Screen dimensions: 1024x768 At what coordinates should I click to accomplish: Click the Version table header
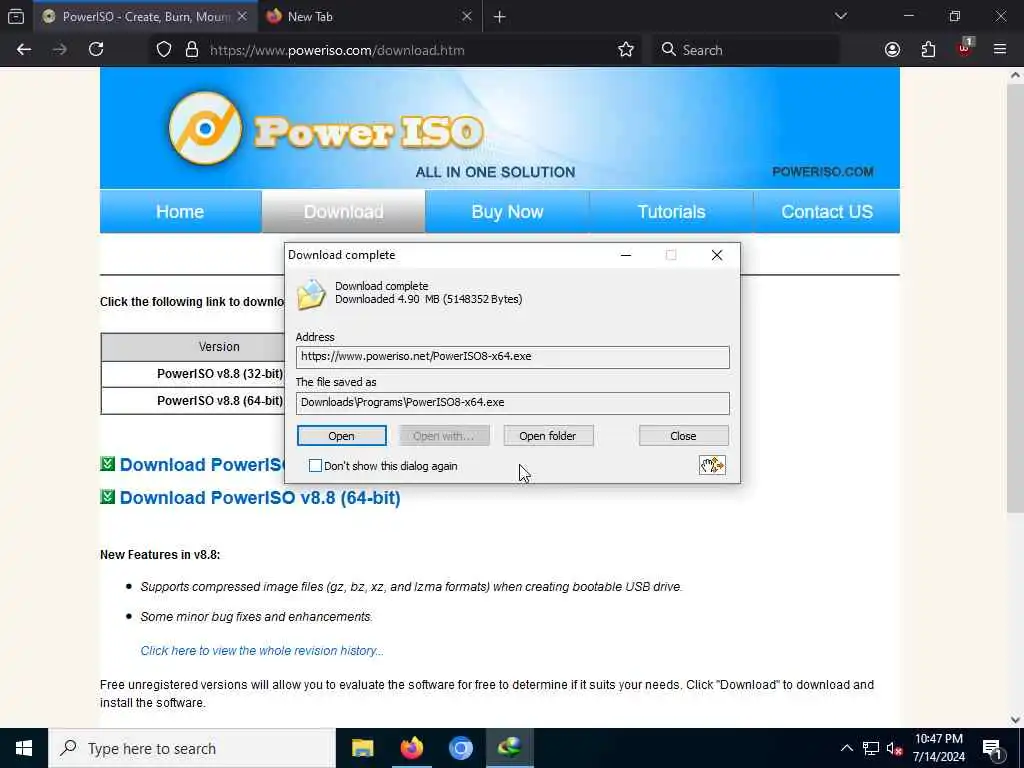[193, 347]
